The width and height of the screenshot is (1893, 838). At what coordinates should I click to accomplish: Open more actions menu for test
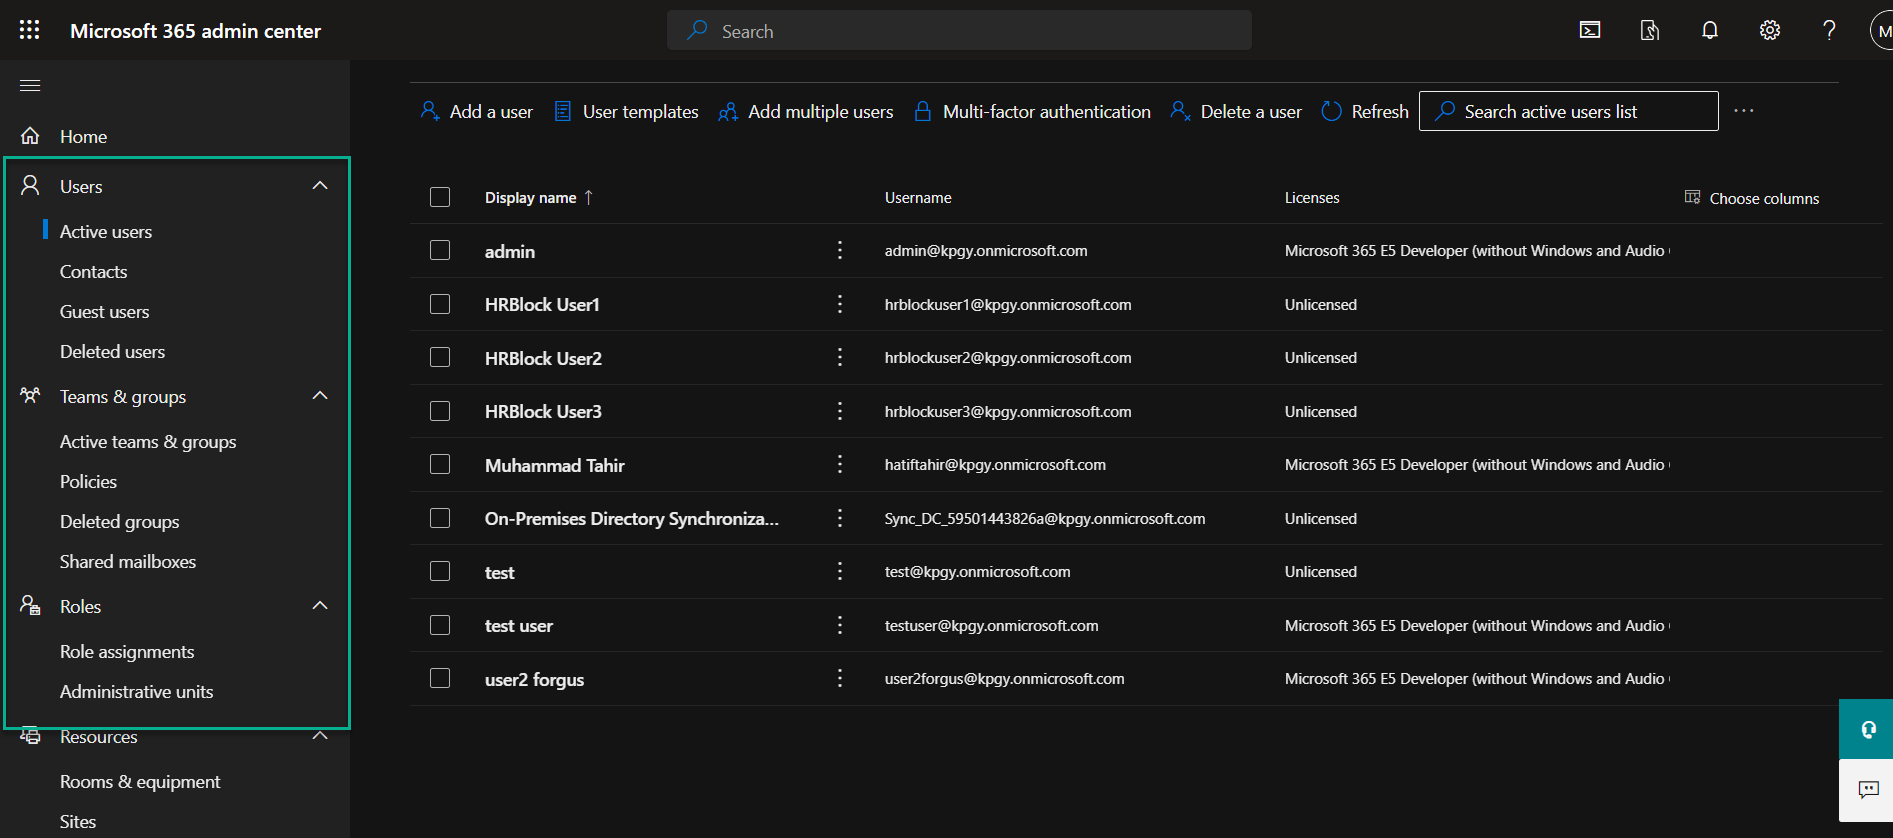[840, 571]
